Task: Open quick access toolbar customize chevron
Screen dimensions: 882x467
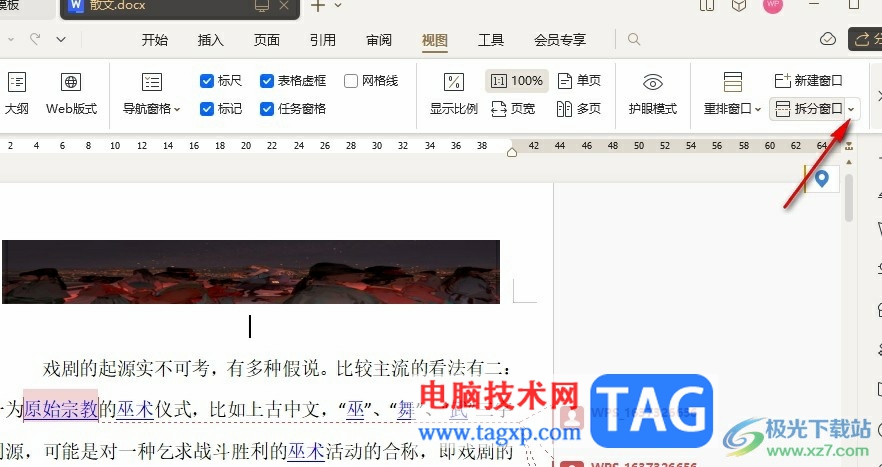Action: pos(61,39)
